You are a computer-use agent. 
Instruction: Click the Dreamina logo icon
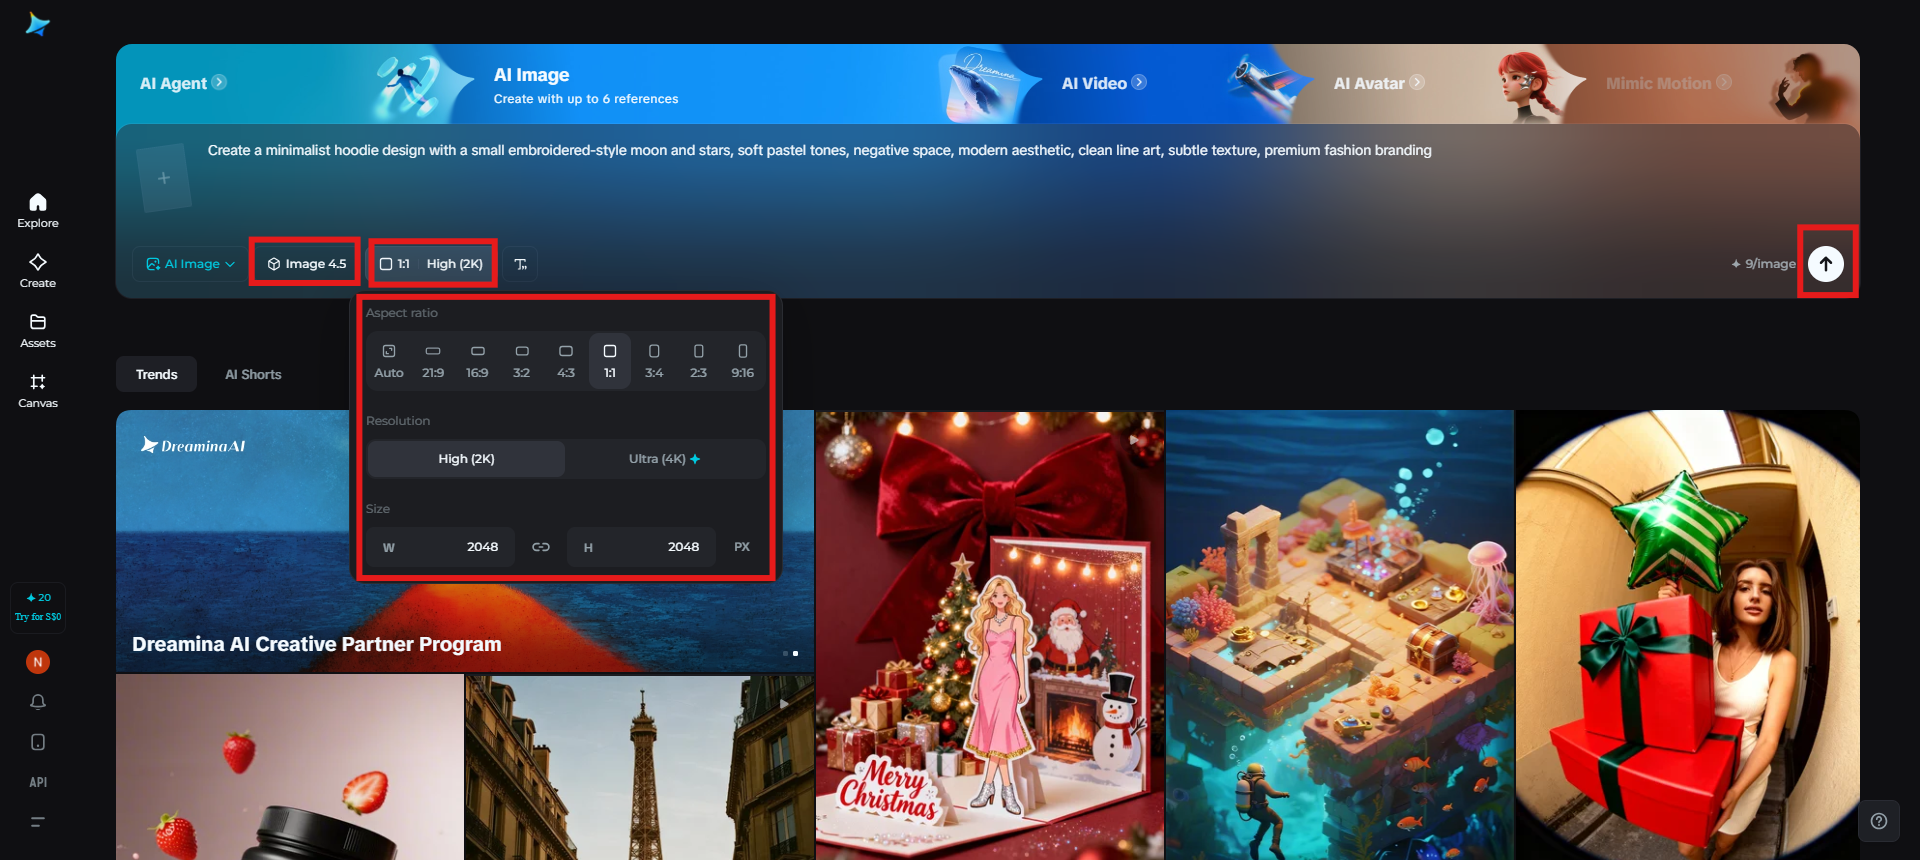pyautogui.click(x=38, y=24)
